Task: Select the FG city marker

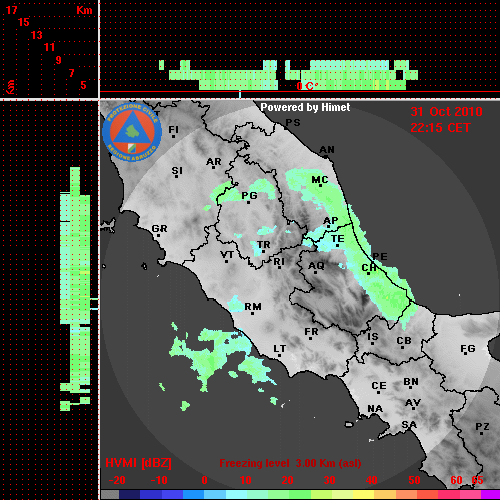Action: [468, 350]
